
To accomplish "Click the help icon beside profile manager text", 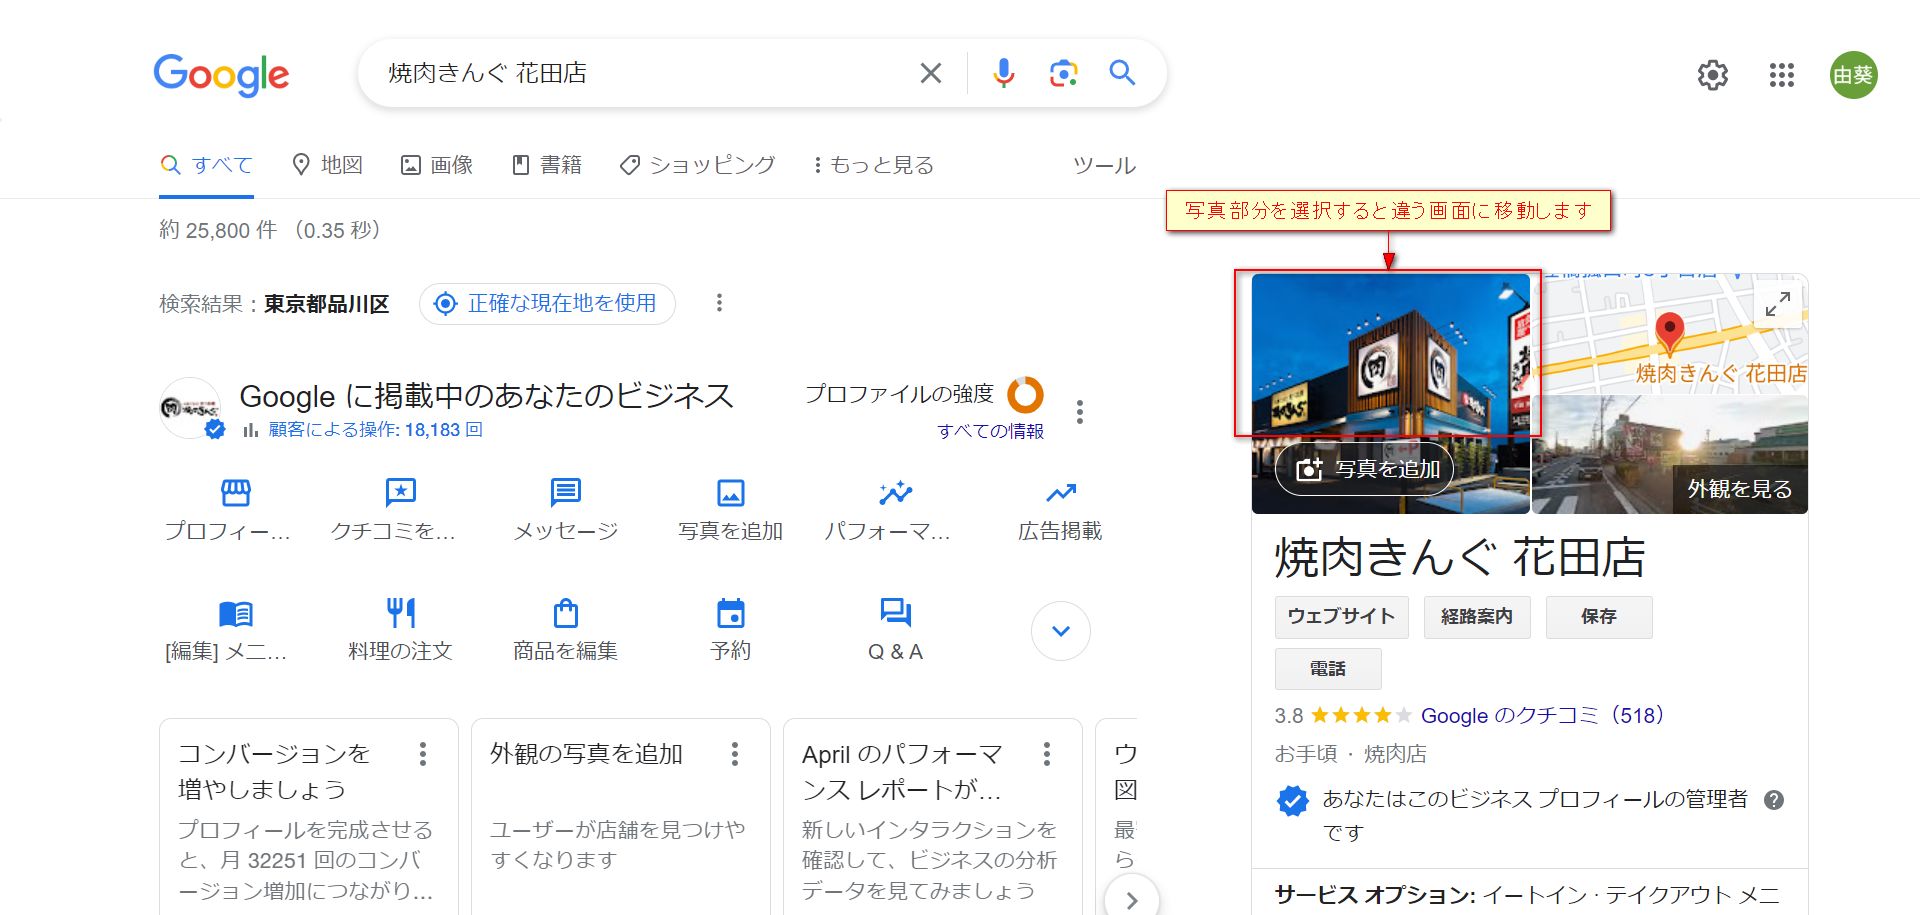I will coord(1774,800).
